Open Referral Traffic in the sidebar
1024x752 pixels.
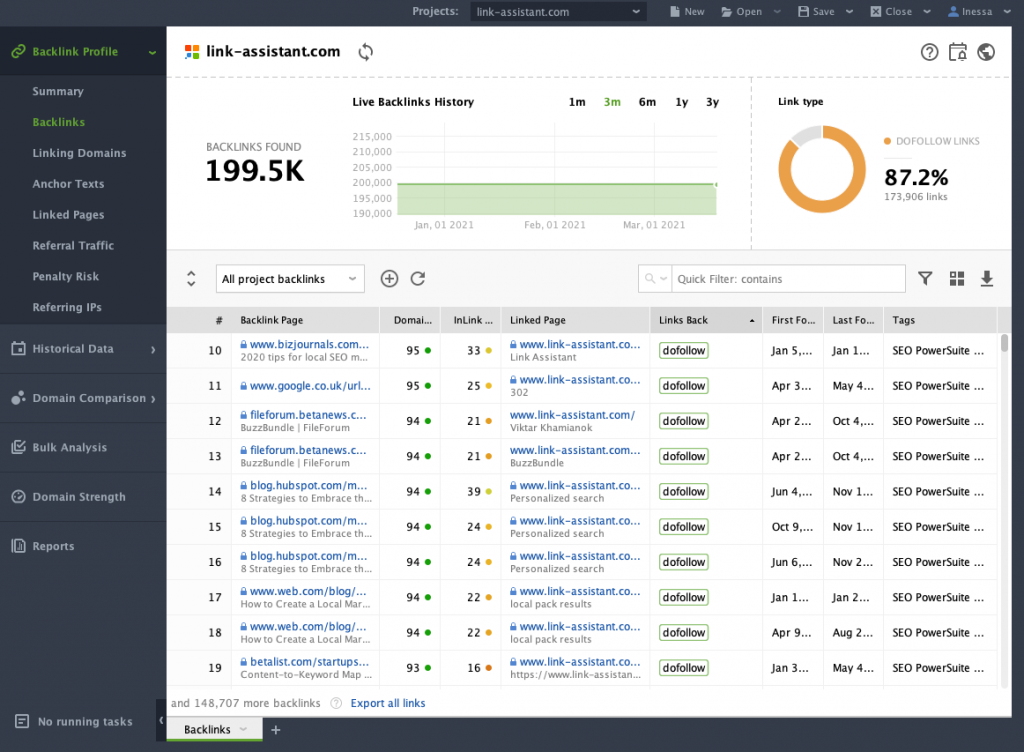73,245
